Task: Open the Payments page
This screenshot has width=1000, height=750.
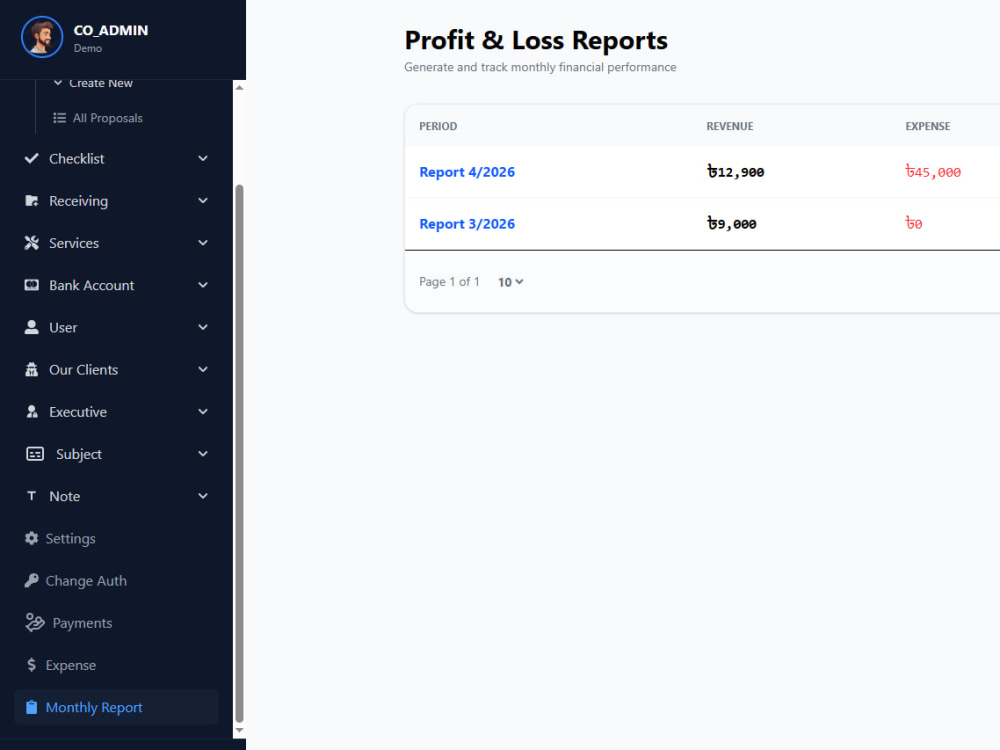Action: coord(82,623)
